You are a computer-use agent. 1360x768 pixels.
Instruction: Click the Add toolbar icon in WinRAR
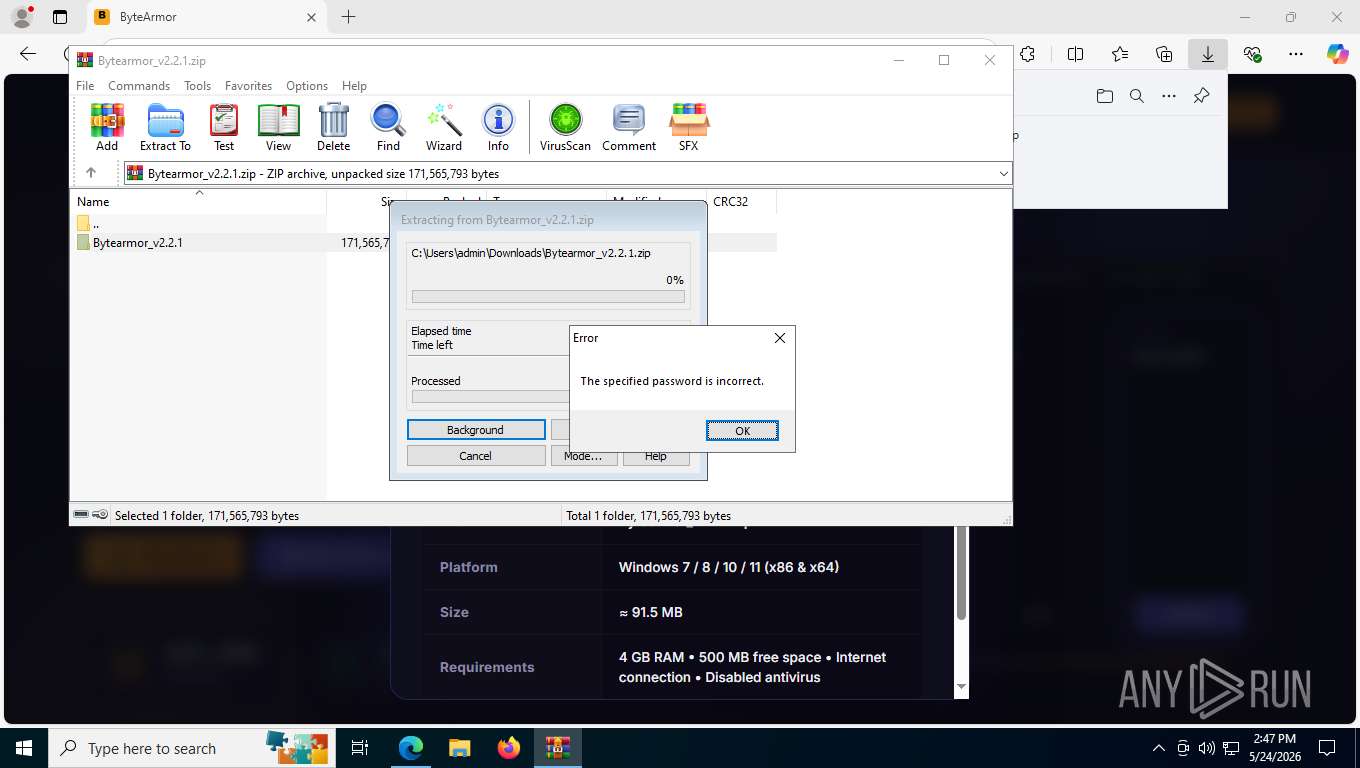coord(107,127)
